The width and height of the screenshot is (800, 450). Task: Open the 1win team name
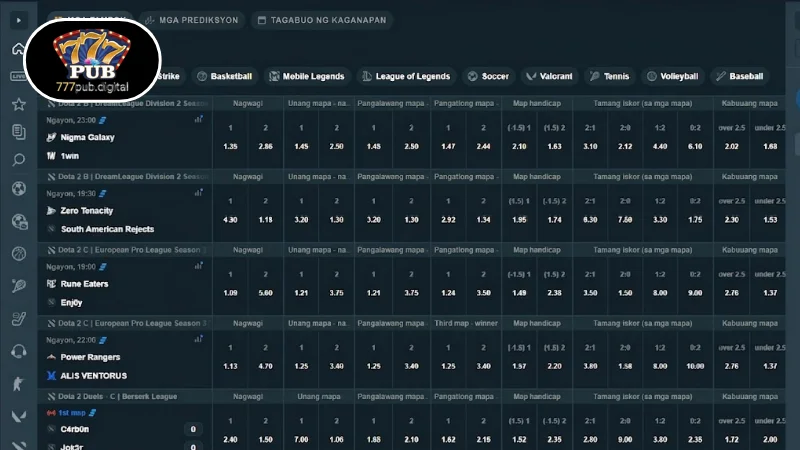coord(70,156)
